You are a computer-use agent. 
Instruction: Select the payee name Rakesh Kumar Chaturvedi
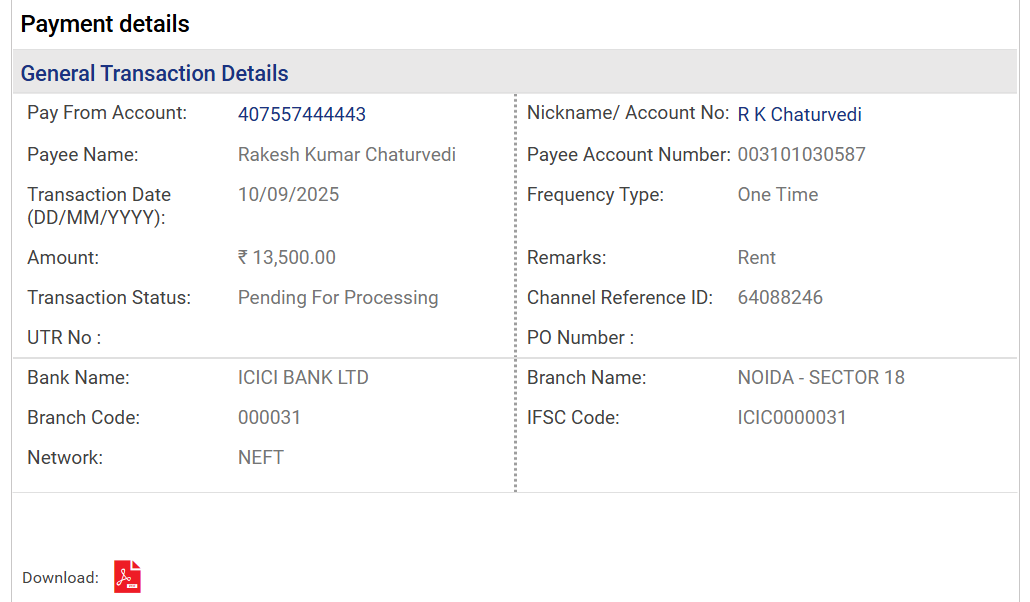[x=347, y=154]
